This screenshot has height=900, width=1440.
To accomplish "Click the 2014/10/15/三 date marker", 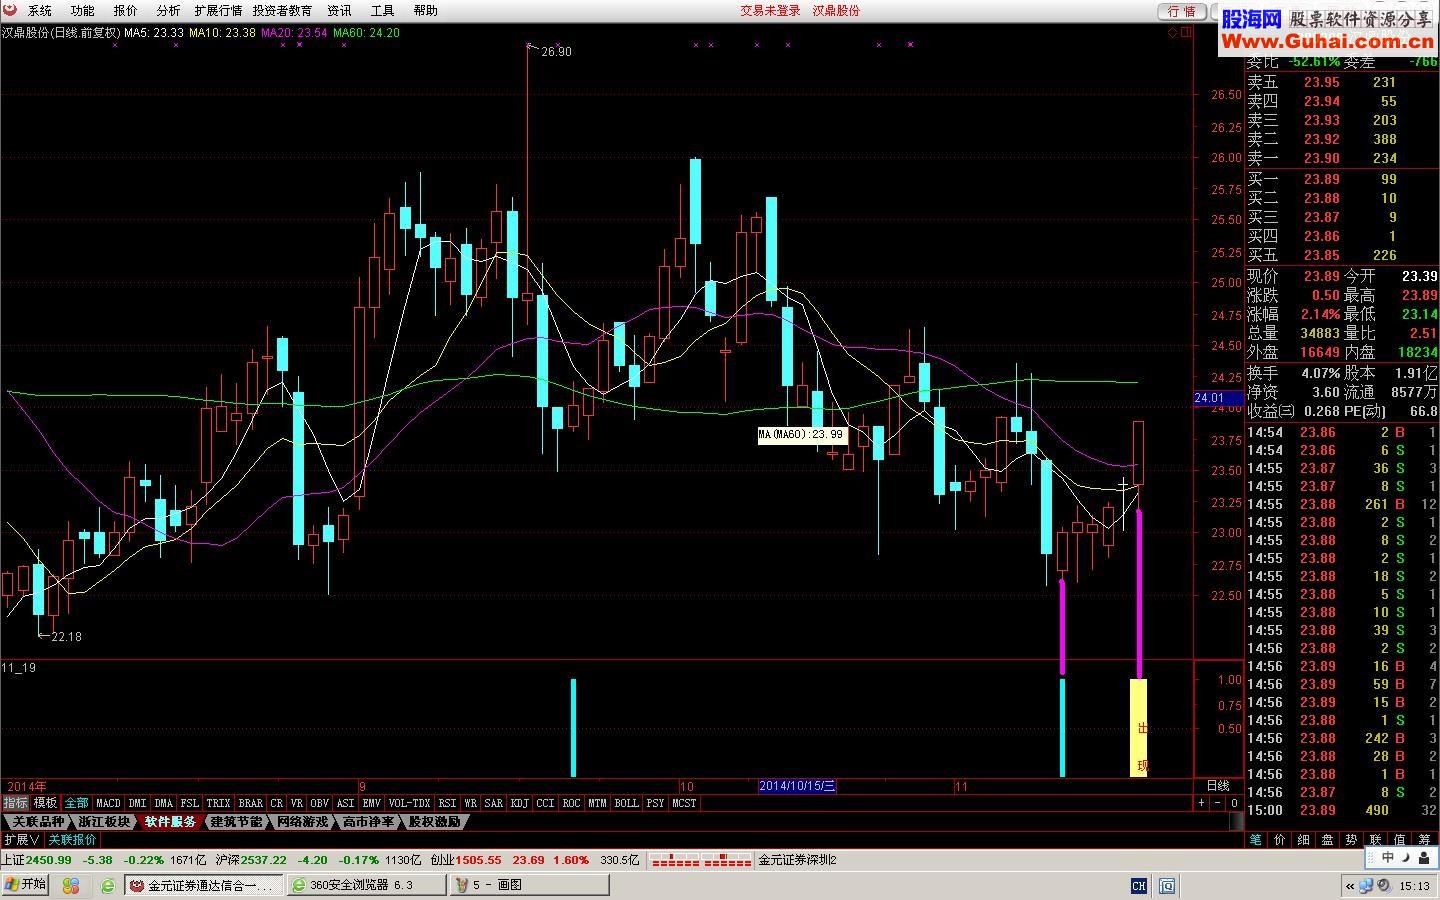I will point(797,785).
